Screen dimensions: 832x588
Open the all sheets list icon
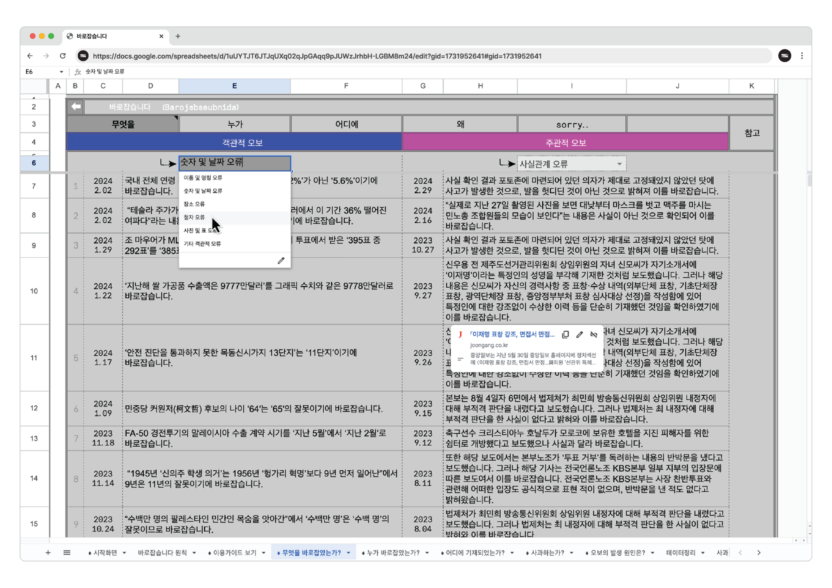[x=67, y=552]
